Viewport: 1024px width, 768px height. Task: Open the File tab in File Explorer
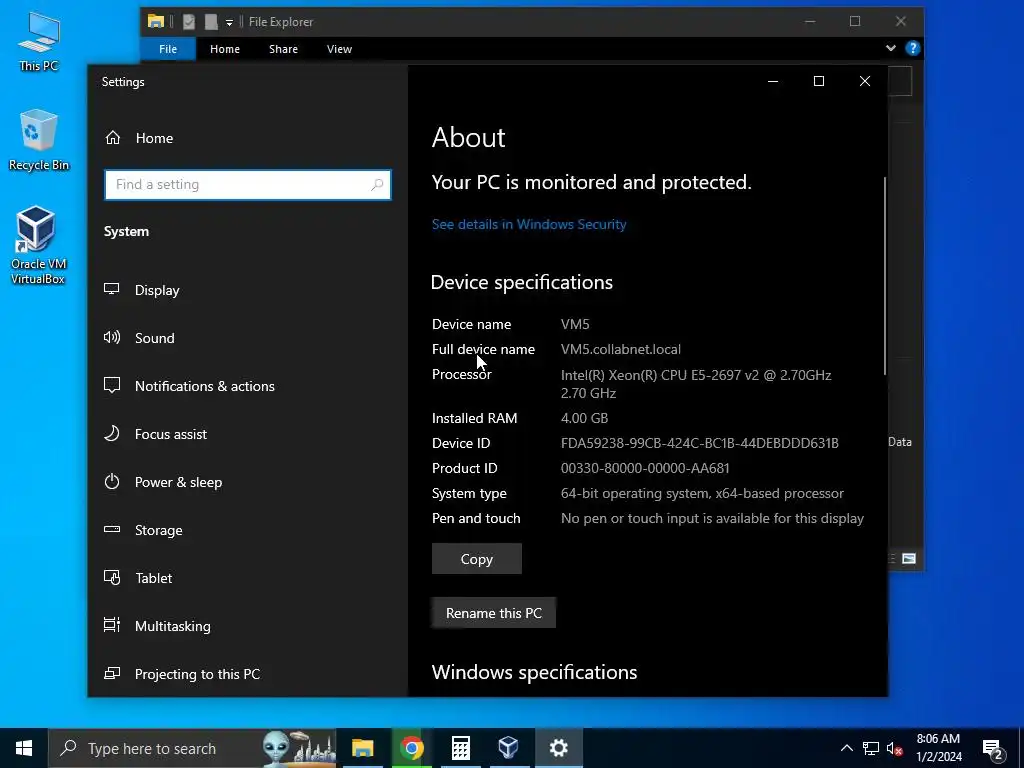(168, 49)
